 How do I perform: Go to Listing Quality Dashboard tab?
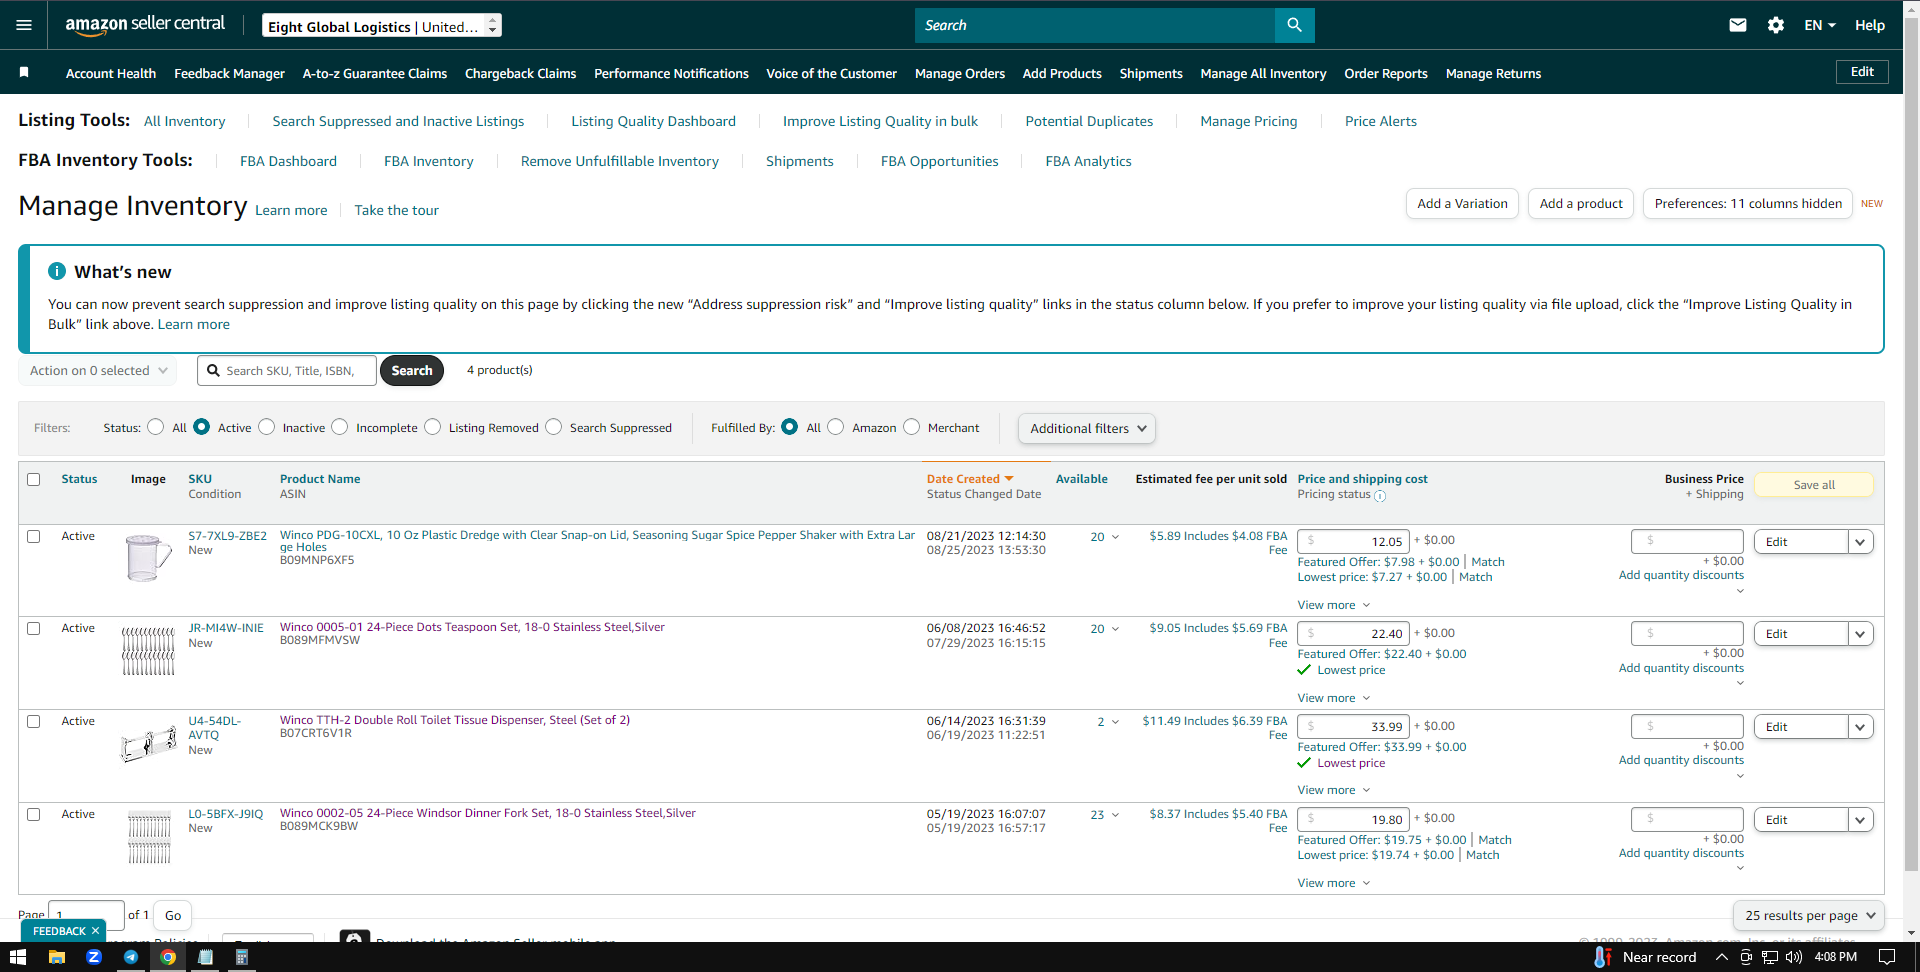click(x=653, y=121)
